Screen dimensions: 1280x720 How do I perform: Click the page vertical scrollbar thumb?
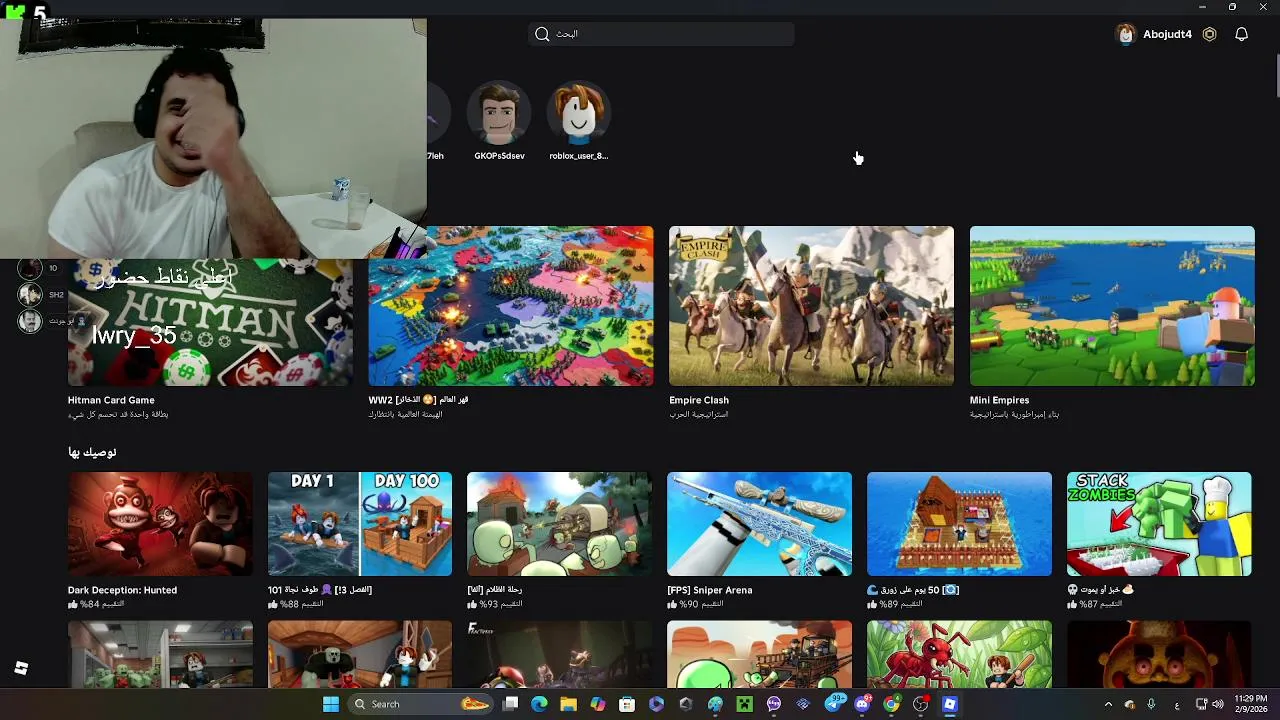[x=1276, y=76]
